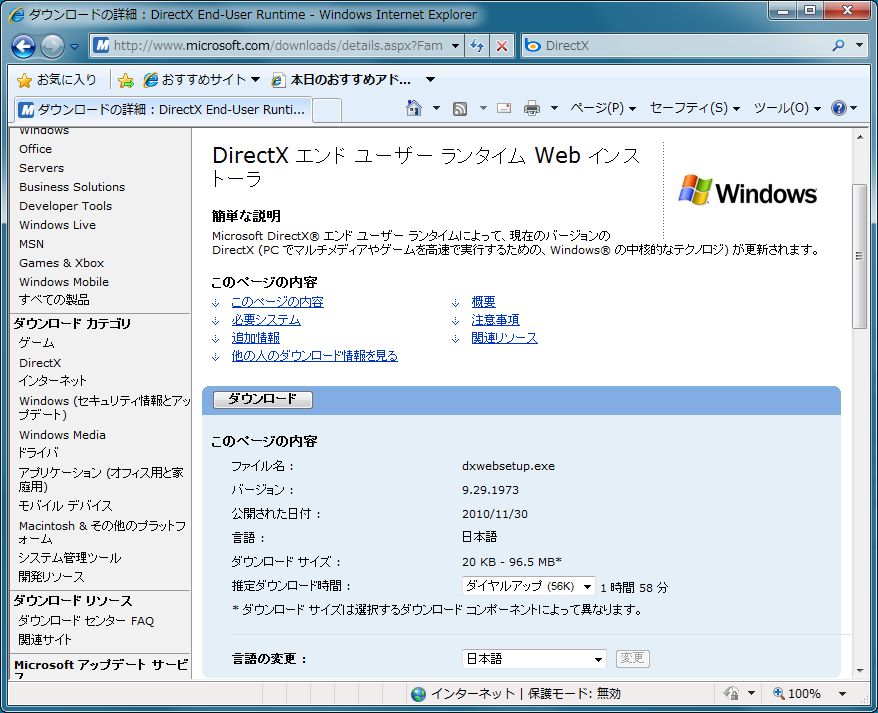Open 開発リソース category link
The image size is (878, 713).
[x=52, y=577]
